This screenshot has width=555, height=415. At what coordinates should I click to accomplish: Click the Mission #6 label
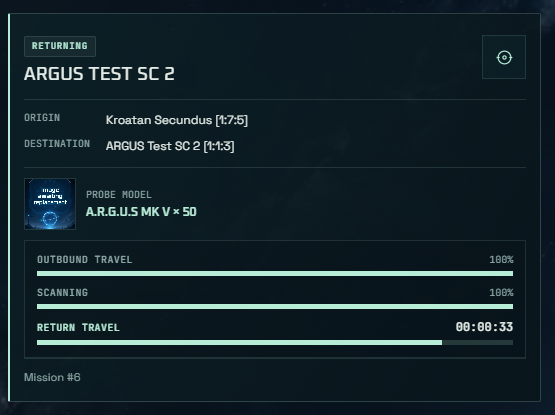click(52, 377)
